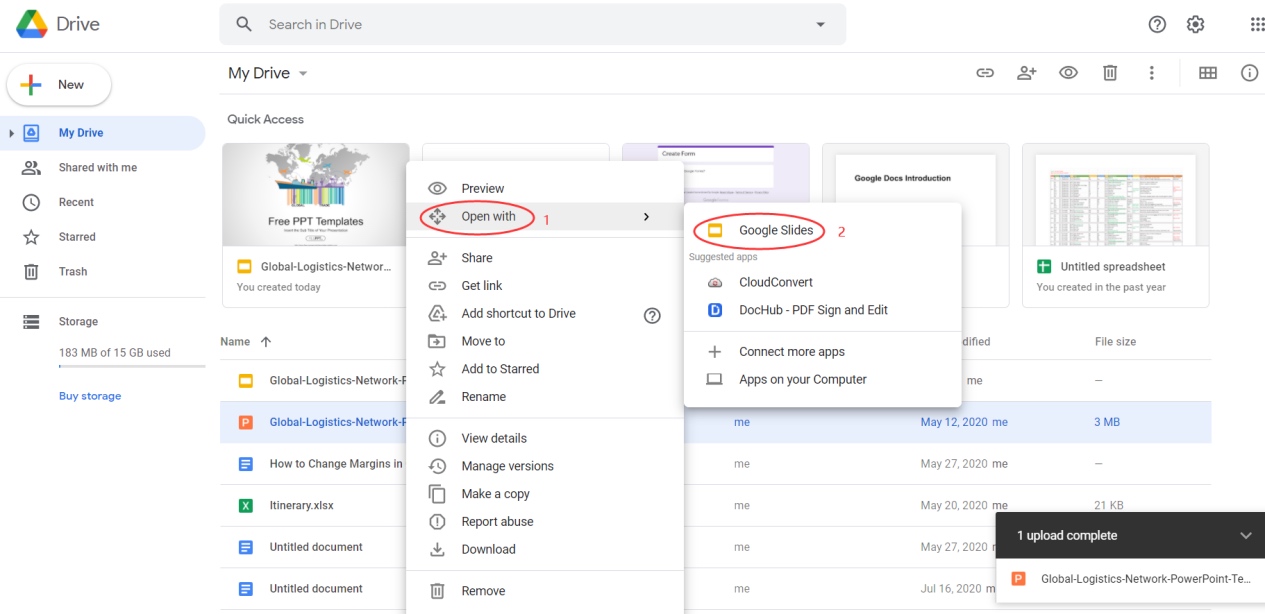Expand the My Drive title dropdown
Viewport: 1265px width, 614px height.
(x=303, y=74)
